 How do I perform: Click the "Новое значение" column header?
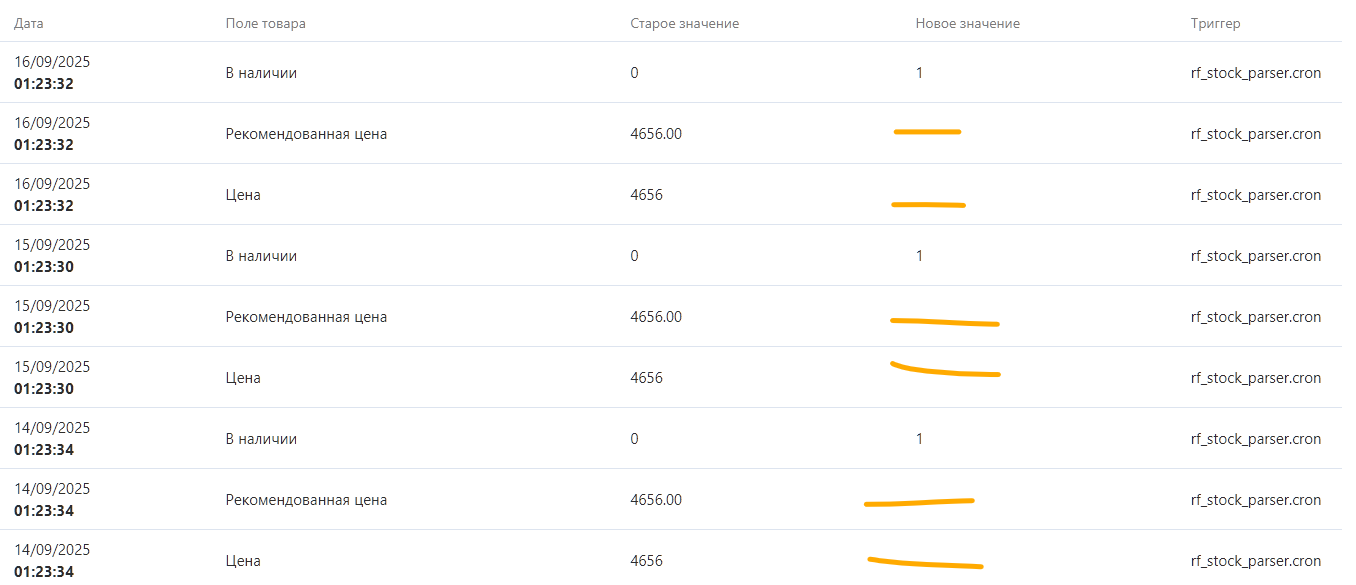coord(967,23)
